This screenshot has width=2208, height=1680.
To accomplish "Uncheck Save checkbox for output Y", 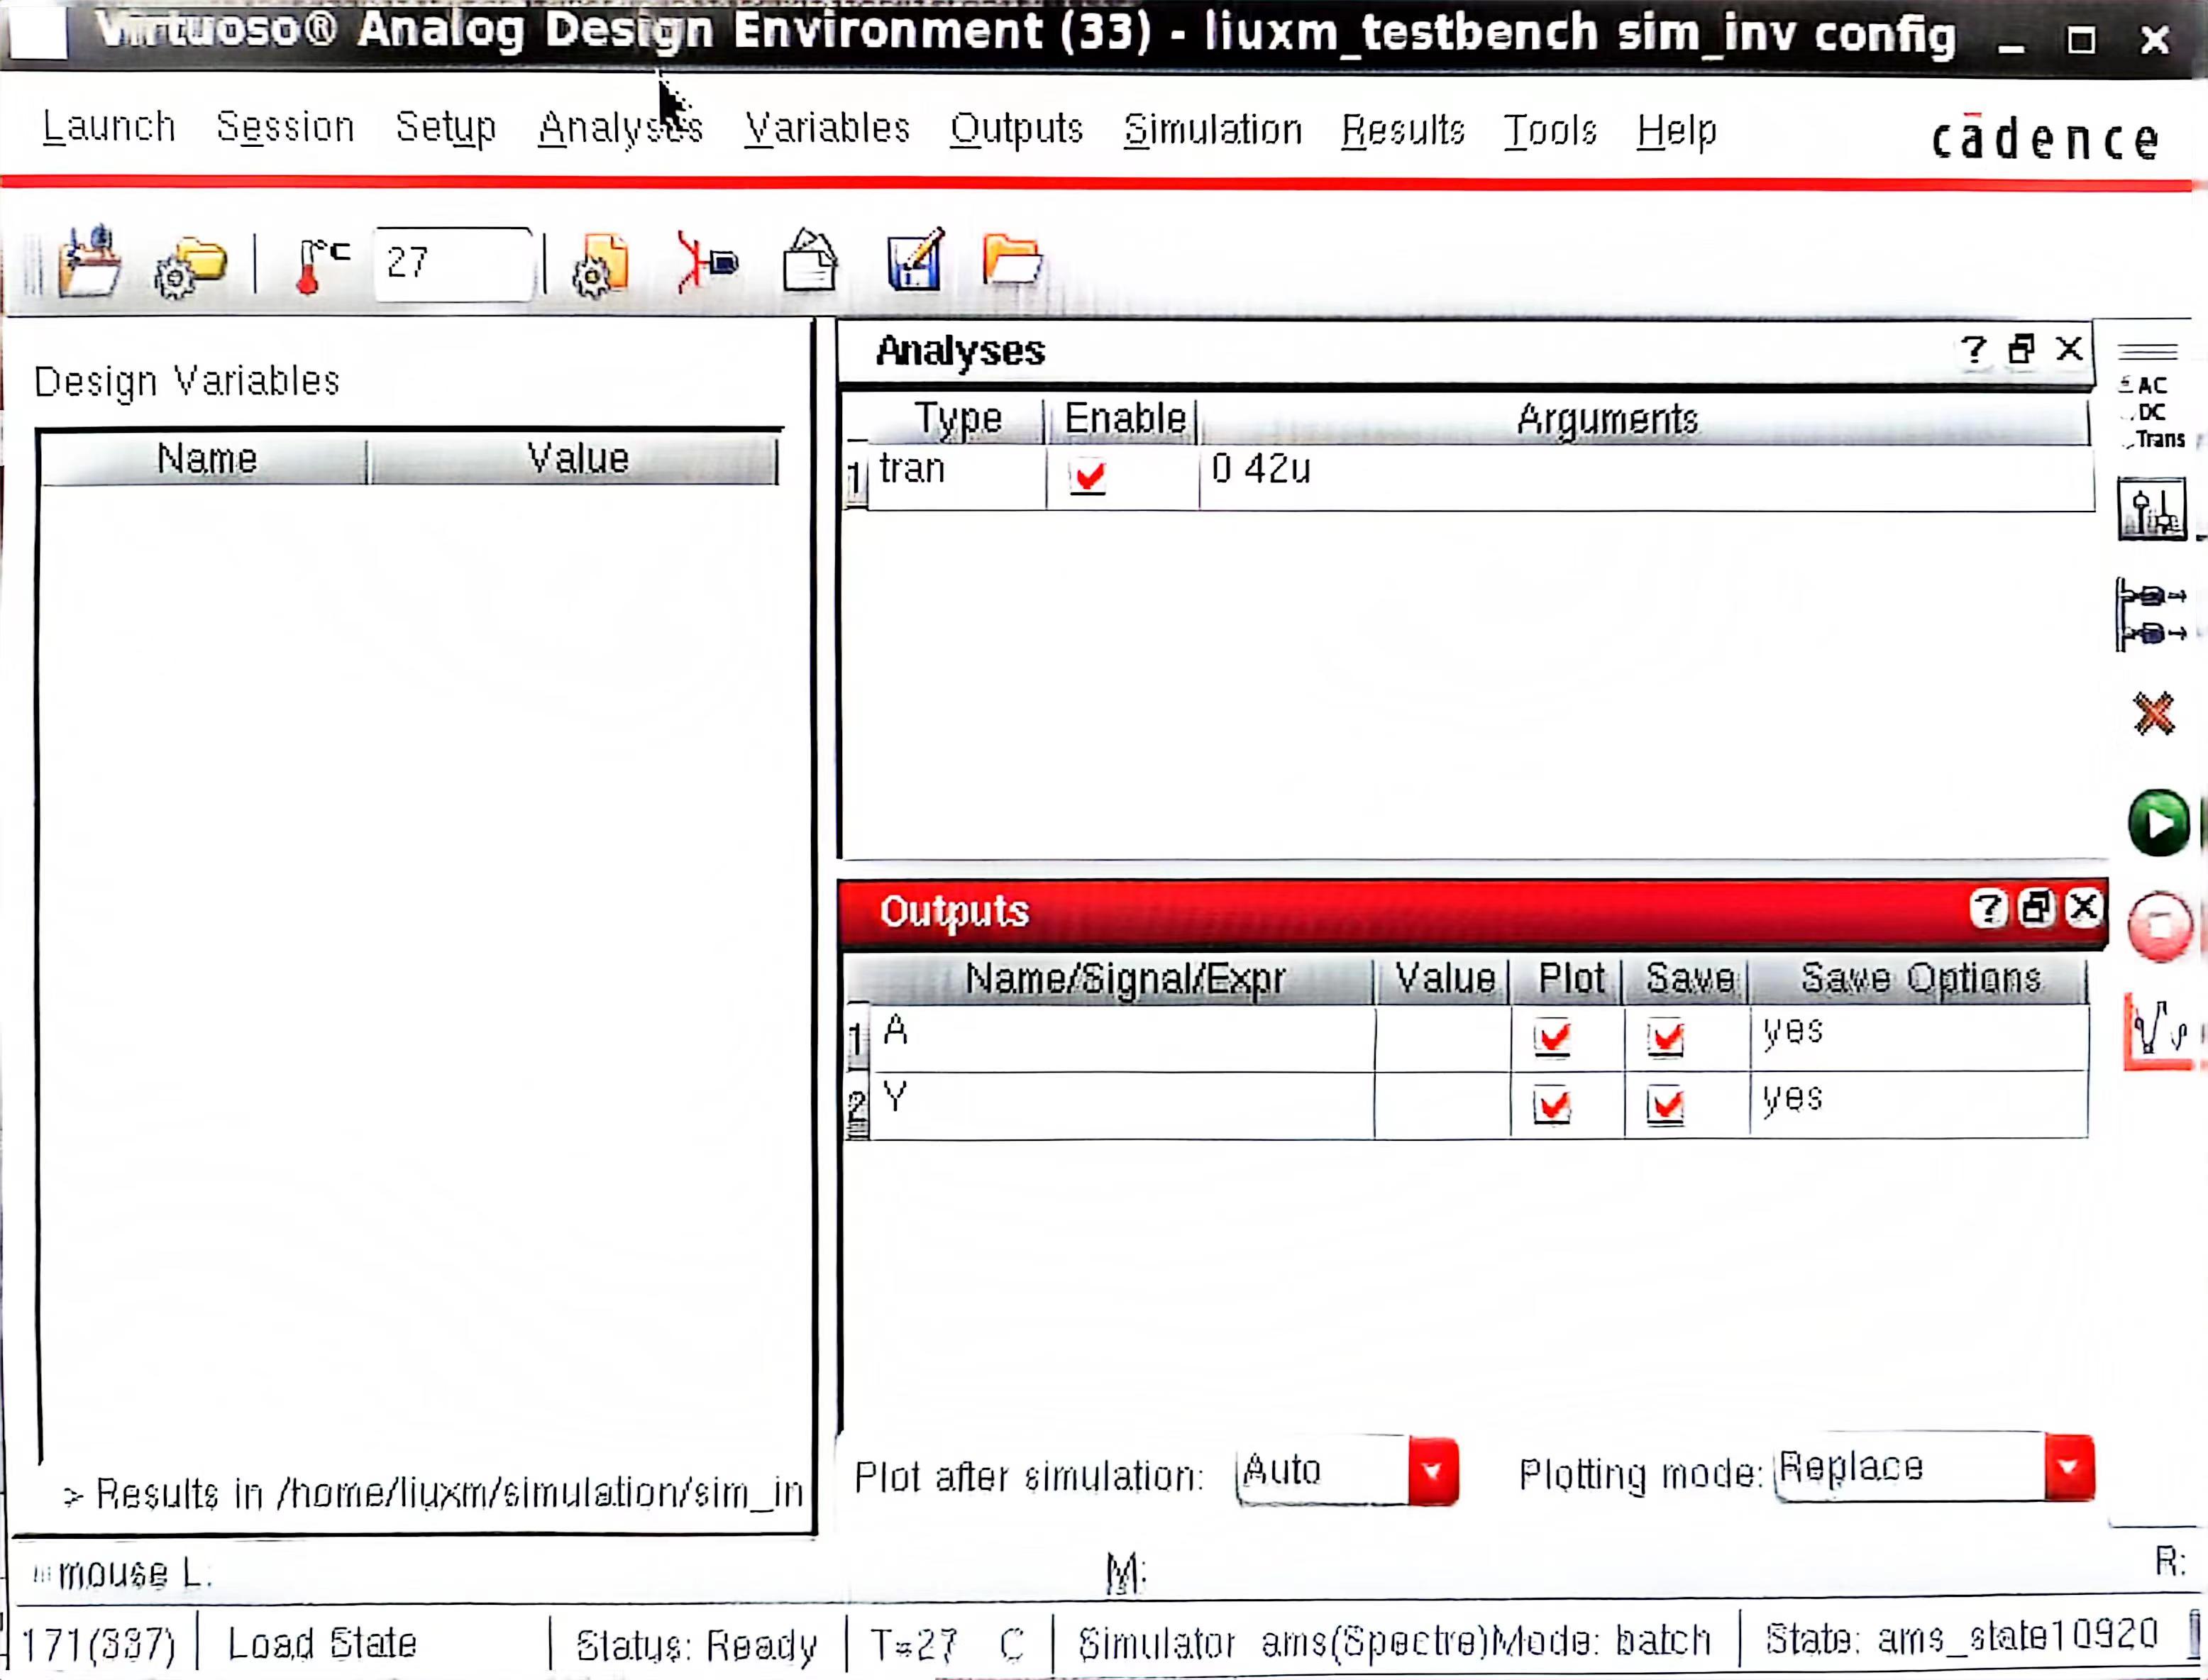I will coord(1666,1106).
